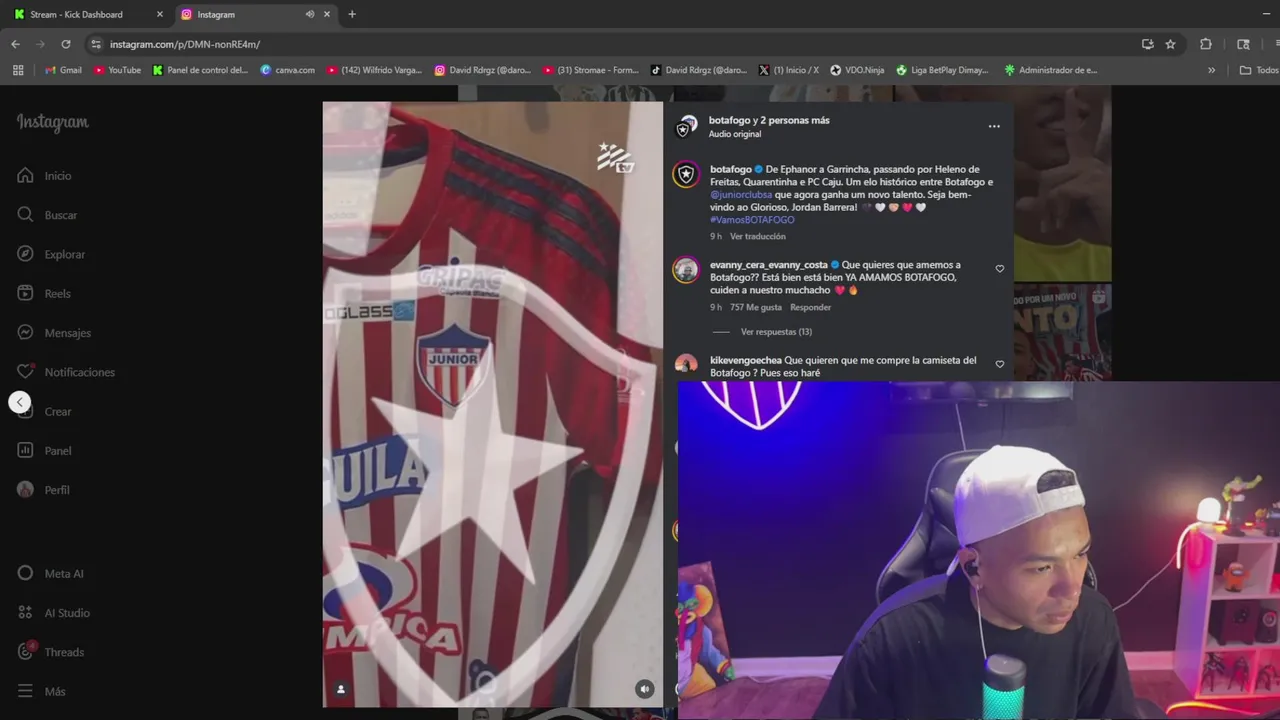The height and width of the screenshot is (720, 1280).
Task: Open Panel de control bookmark
Action: 200,70
